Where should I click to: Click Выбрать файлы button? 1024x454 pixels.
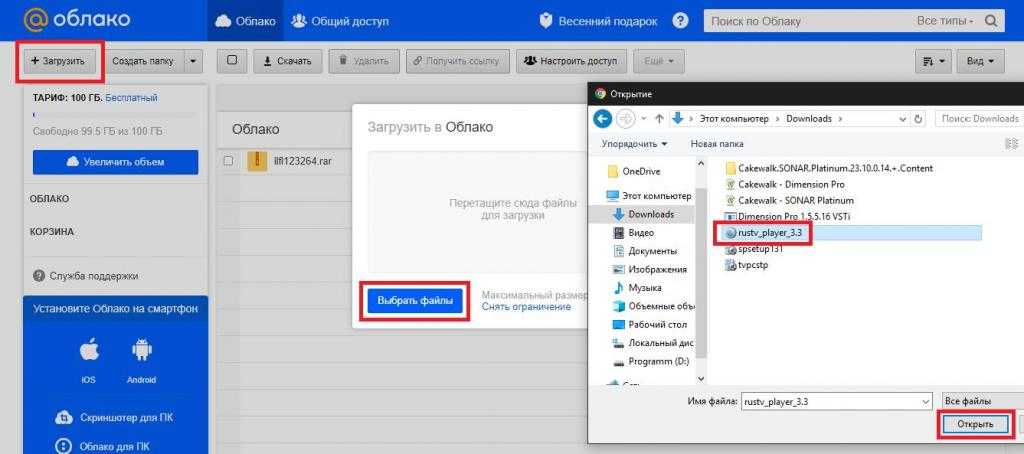tap(415, 301)
